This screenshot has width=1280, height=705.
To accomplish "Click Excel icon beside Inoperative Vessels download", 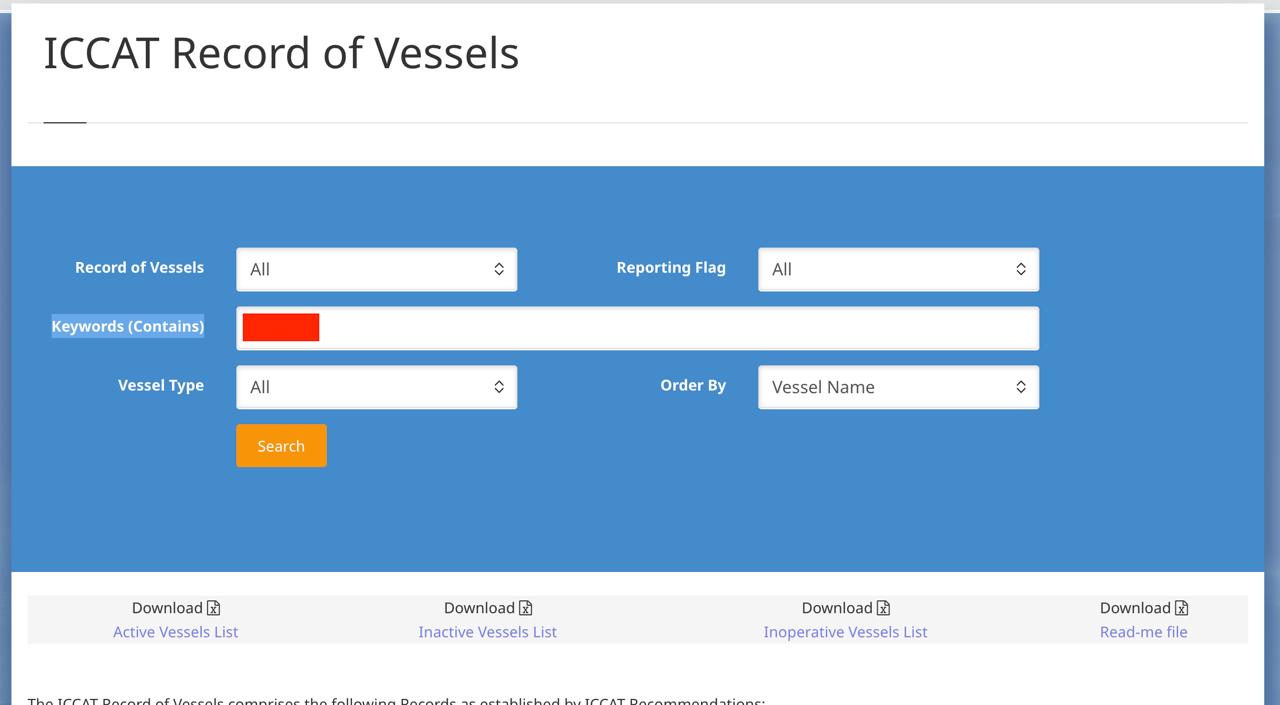I will click(x=883, y=608).
